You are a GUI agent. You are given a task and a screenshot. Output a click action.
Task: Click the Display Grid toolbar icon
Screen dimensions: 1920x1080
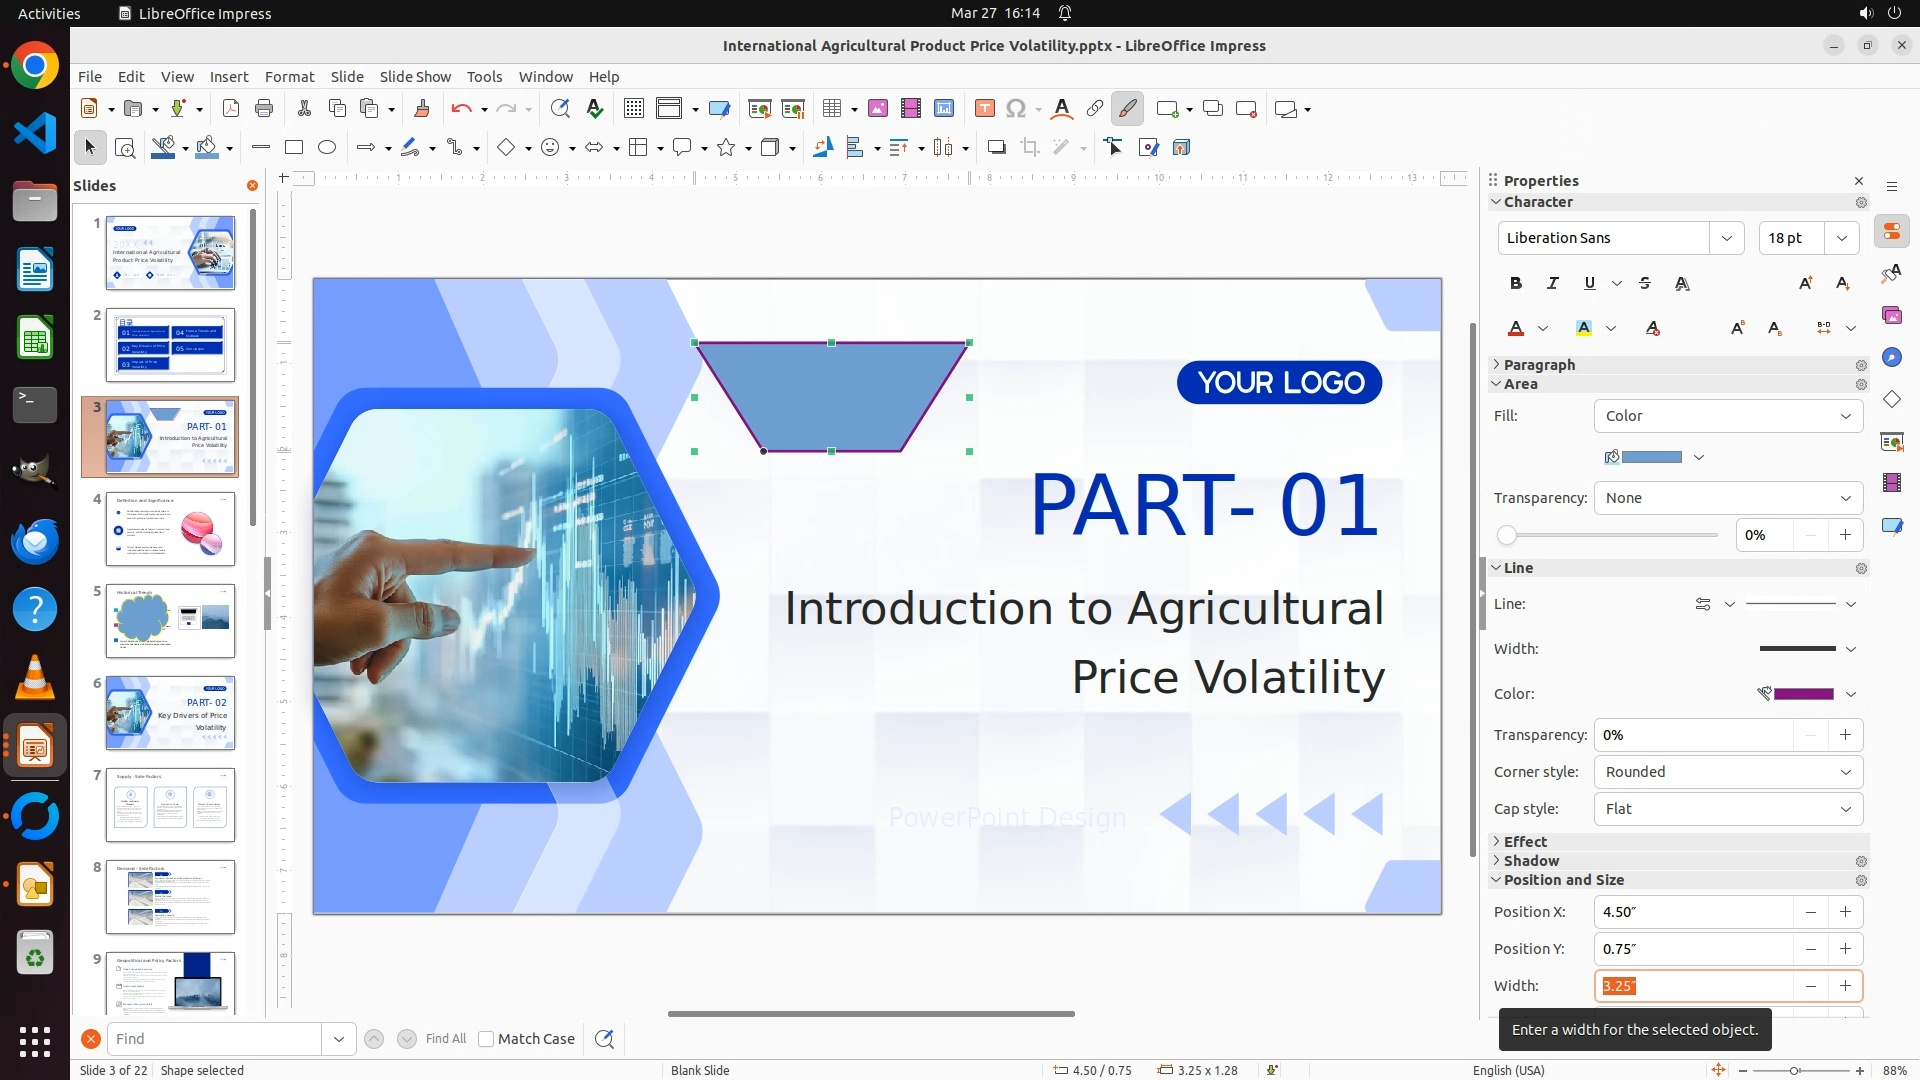click(634, 109)
